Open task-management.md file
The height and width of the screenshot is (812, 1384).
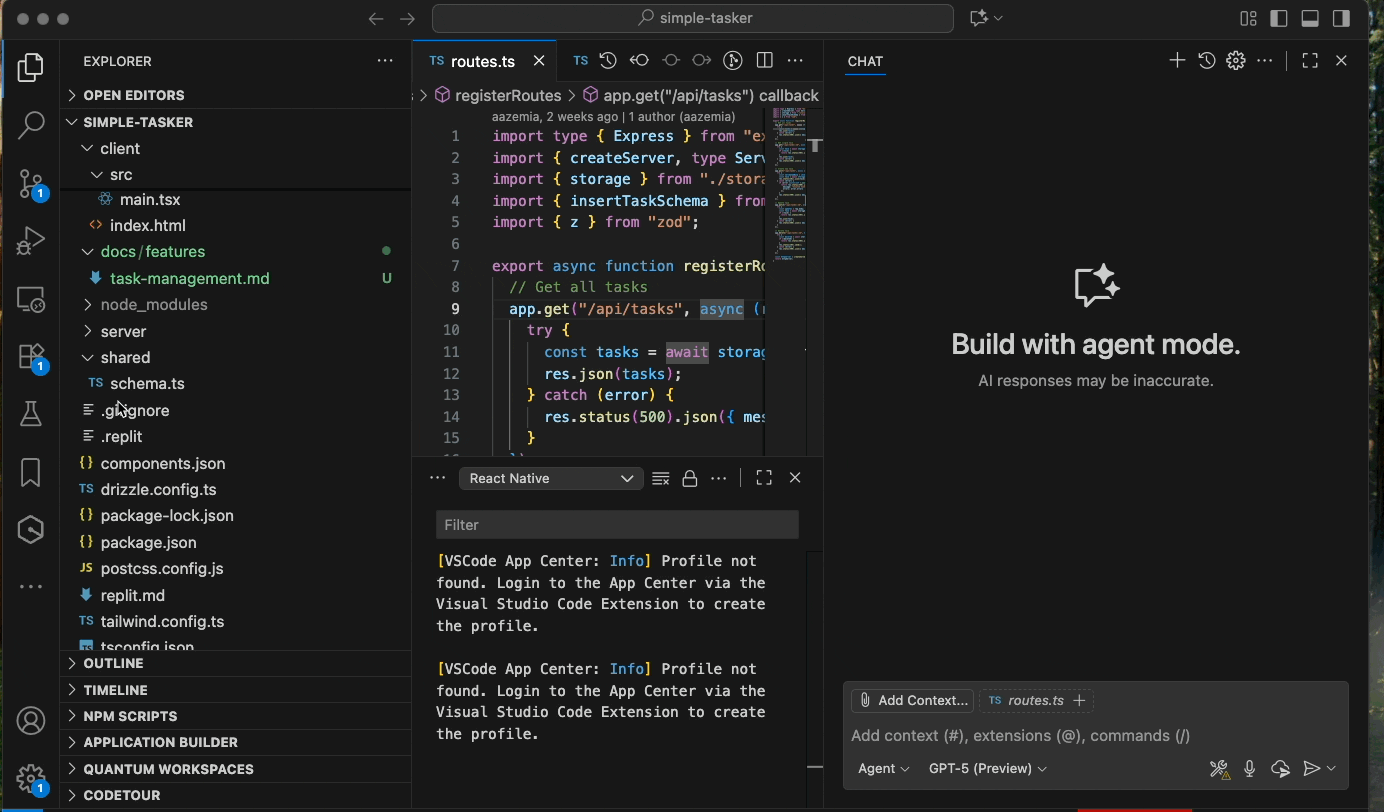click(x=189, y=279)
